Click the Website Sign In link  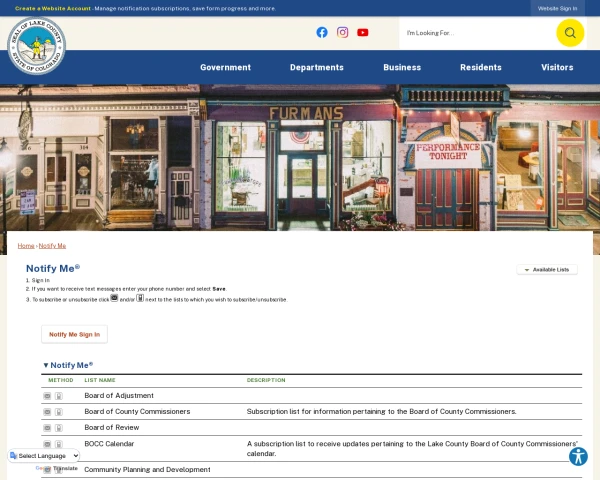[557, 8]
